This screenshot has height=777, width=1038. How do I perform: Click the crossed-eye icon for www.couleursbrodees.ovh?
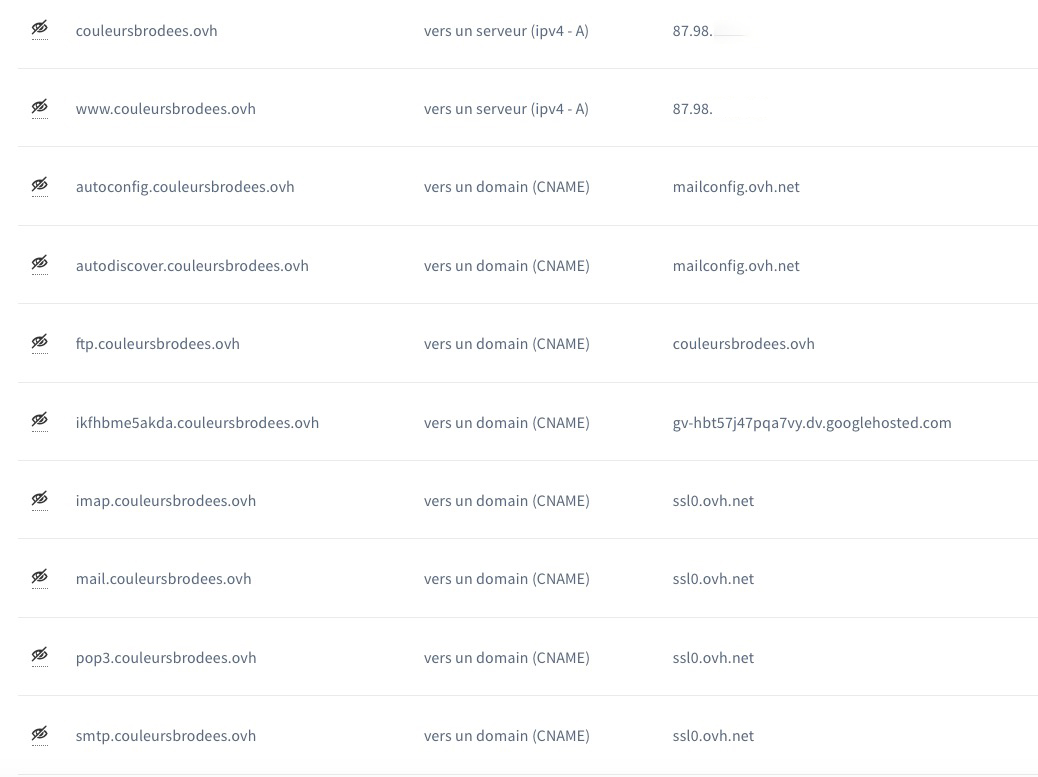click(x=40, y=107)
